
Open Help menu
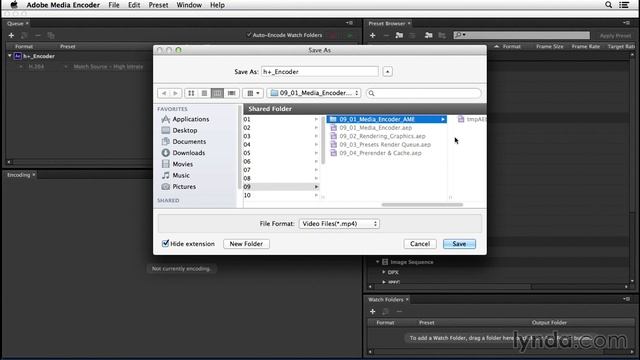[217, 5]
